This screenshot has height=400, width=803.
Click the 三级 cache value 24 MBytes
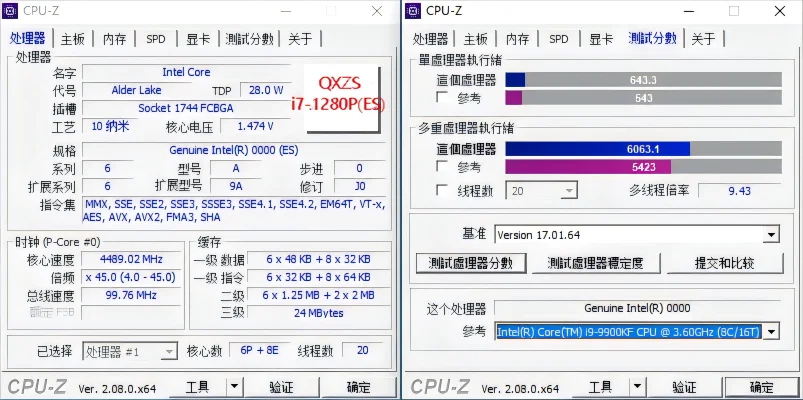[x=319, y=313]
